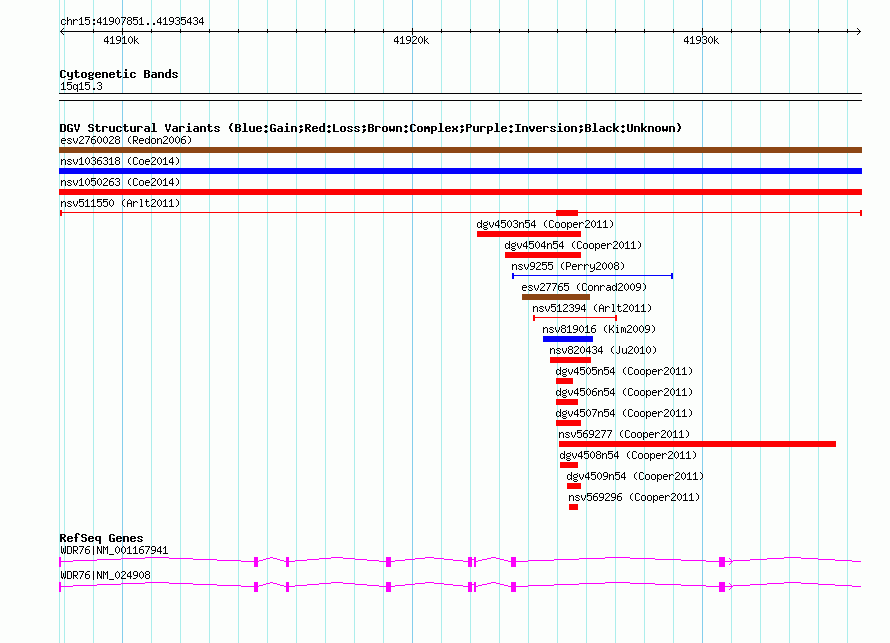890x643 pixels.
Task: Select dgv4505n54 (Cooper2011) label
Action: (x=624, y=371)
